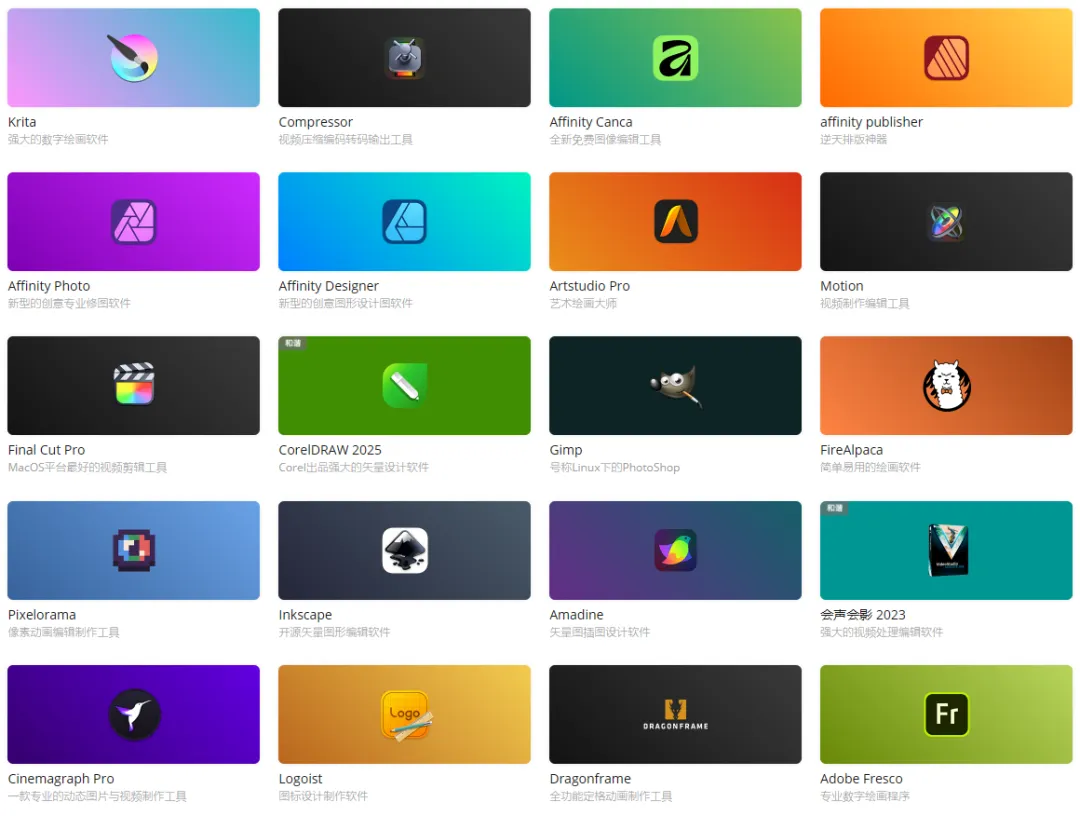
Task: Open the Dragonframe title link
Action: pos(590,778)
